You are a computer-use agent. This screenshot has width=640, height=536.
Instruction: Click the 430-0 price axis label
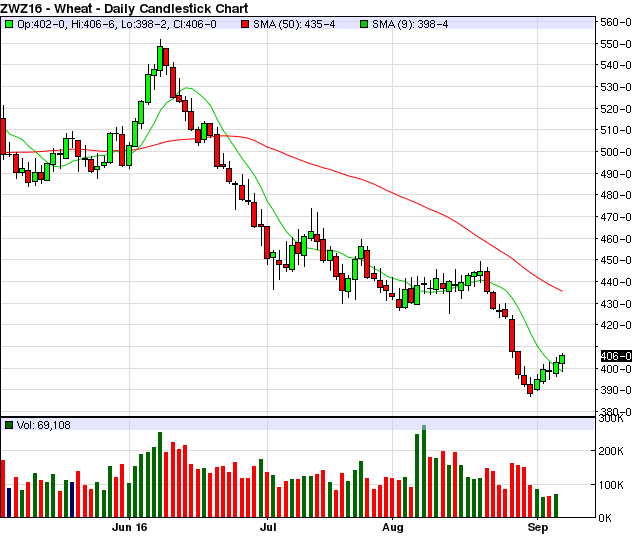[x=616, y=304]
